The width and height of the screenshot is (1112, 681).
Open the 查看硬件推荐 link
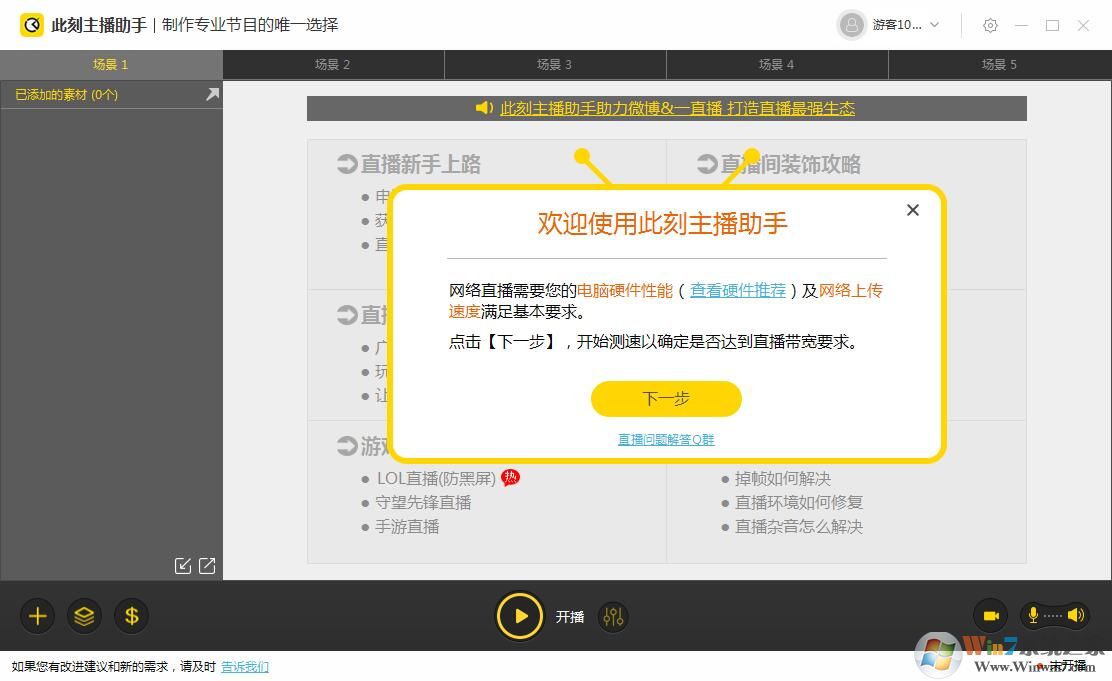[737, 290]
